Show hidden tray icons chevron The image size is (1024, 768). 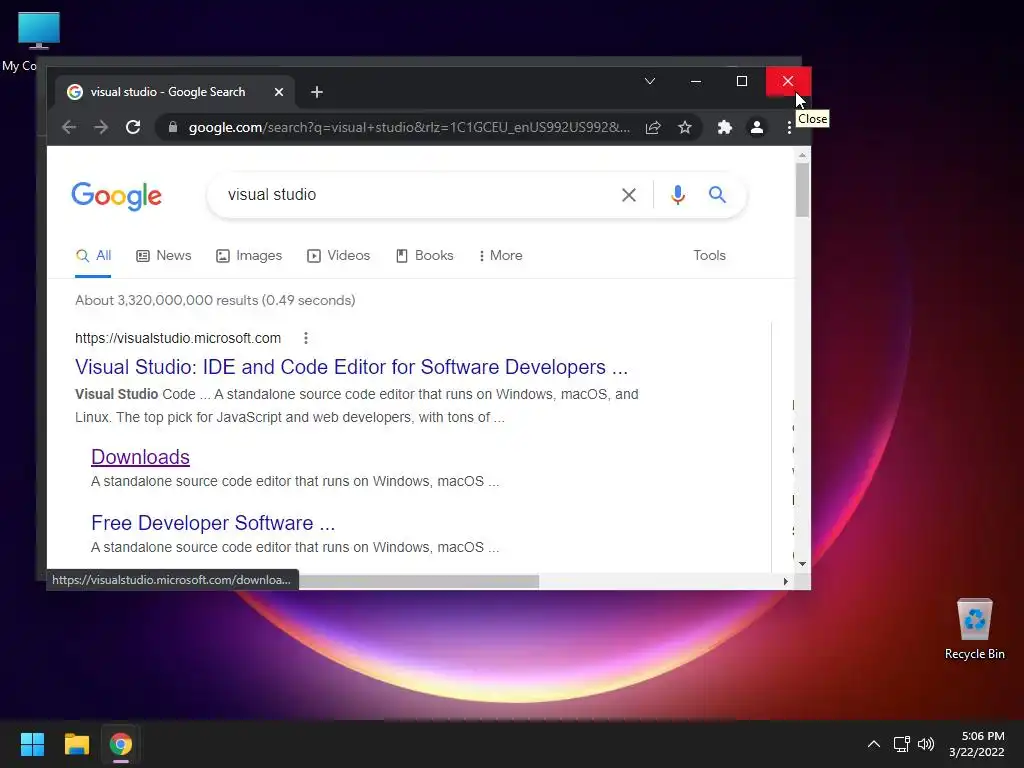tap(873, 744)
